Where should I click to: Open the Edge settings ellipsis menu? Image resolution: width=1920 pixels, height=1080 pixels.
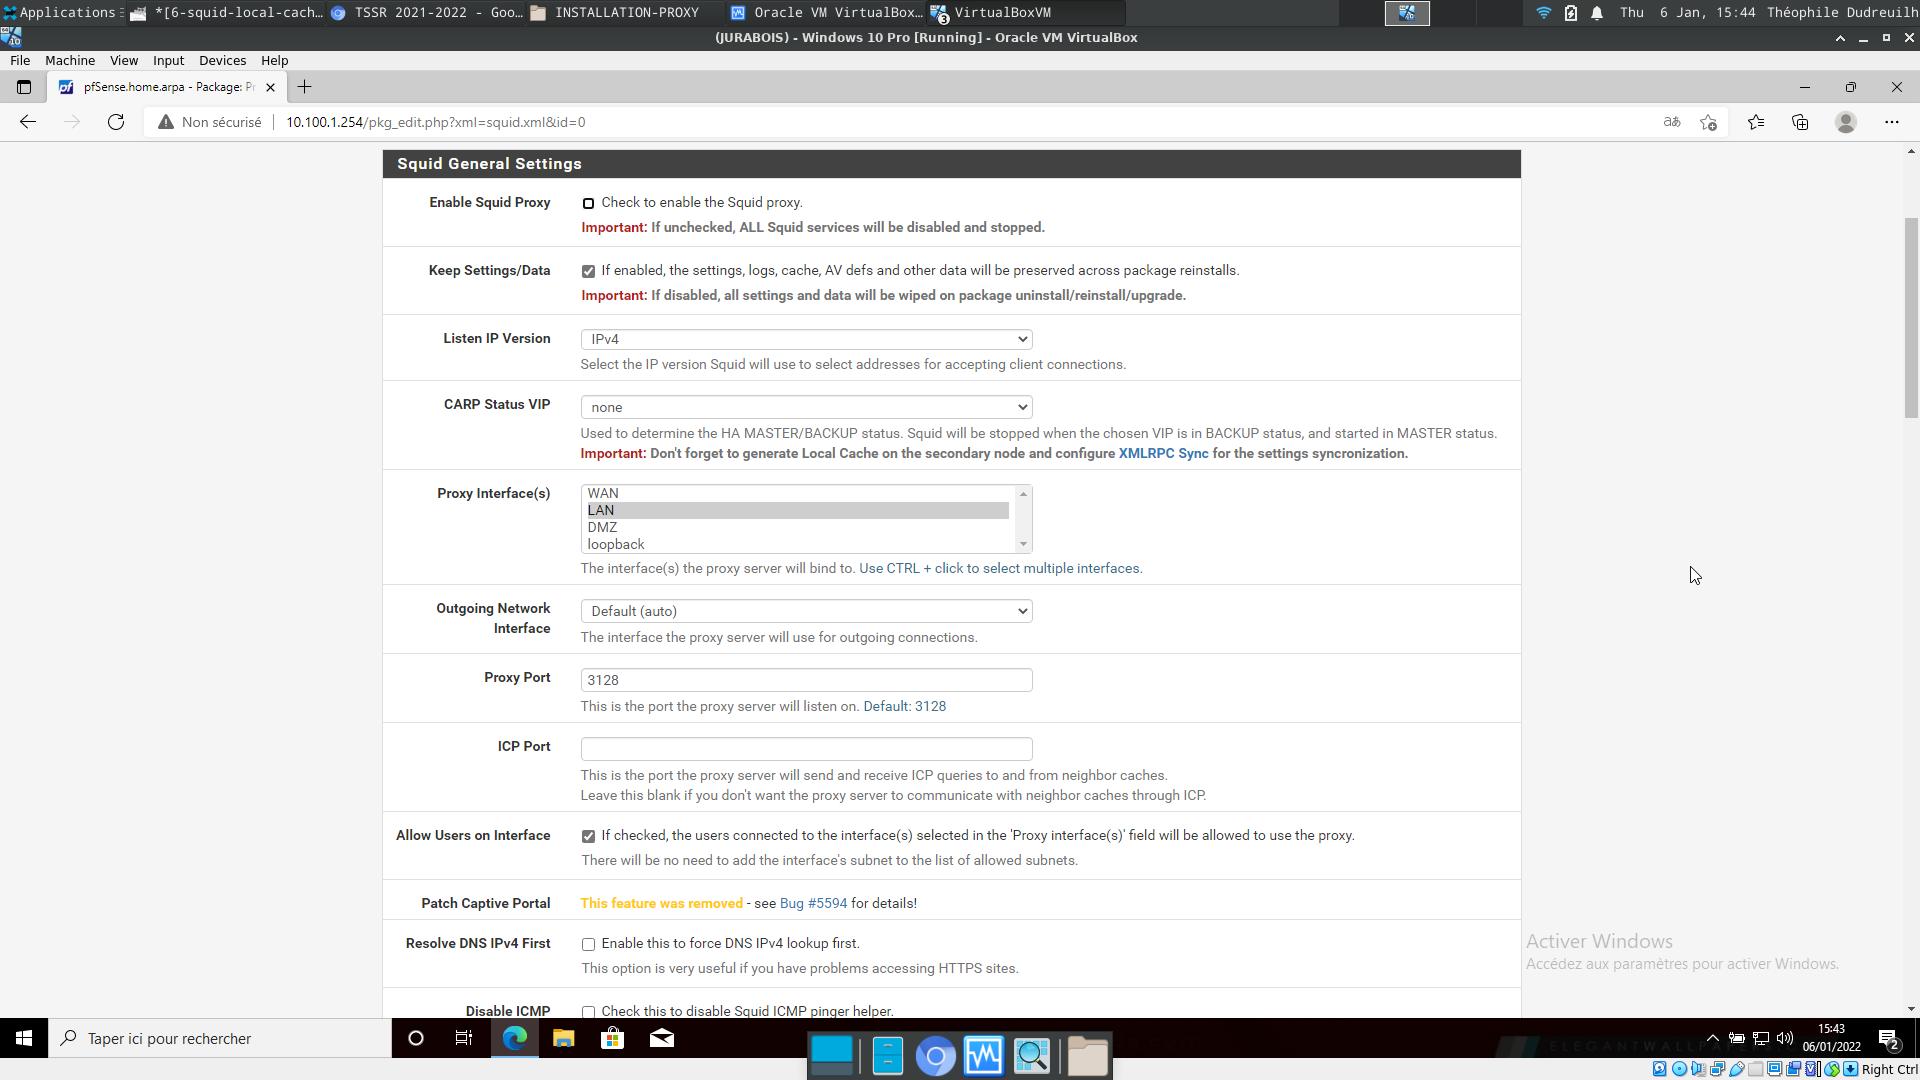point(1891,122)
